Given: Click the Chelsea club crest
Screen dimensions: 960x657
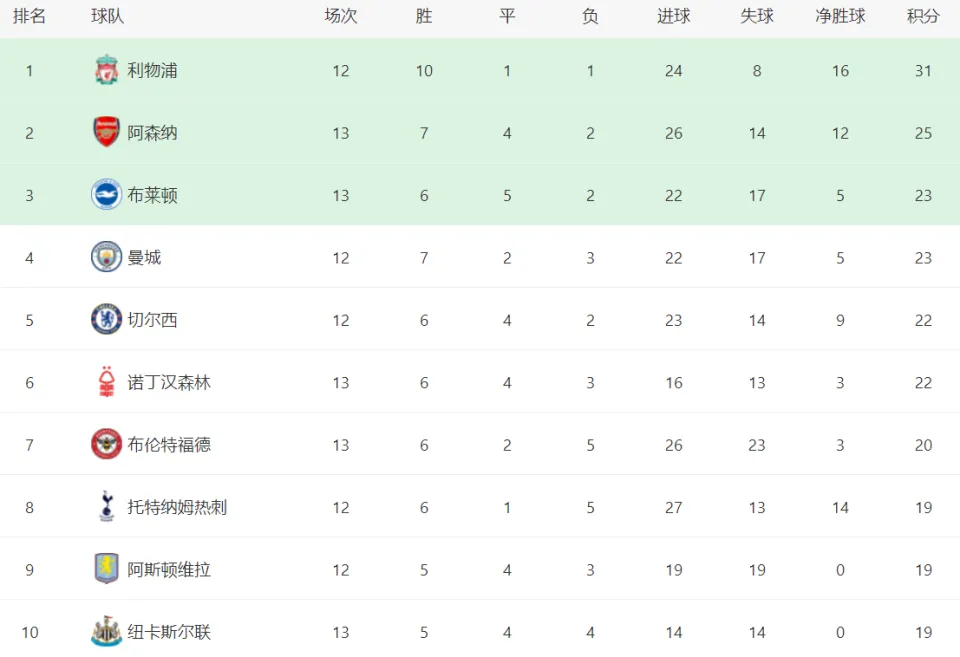Looking at the screenshot, I should [x=107, y=320].
